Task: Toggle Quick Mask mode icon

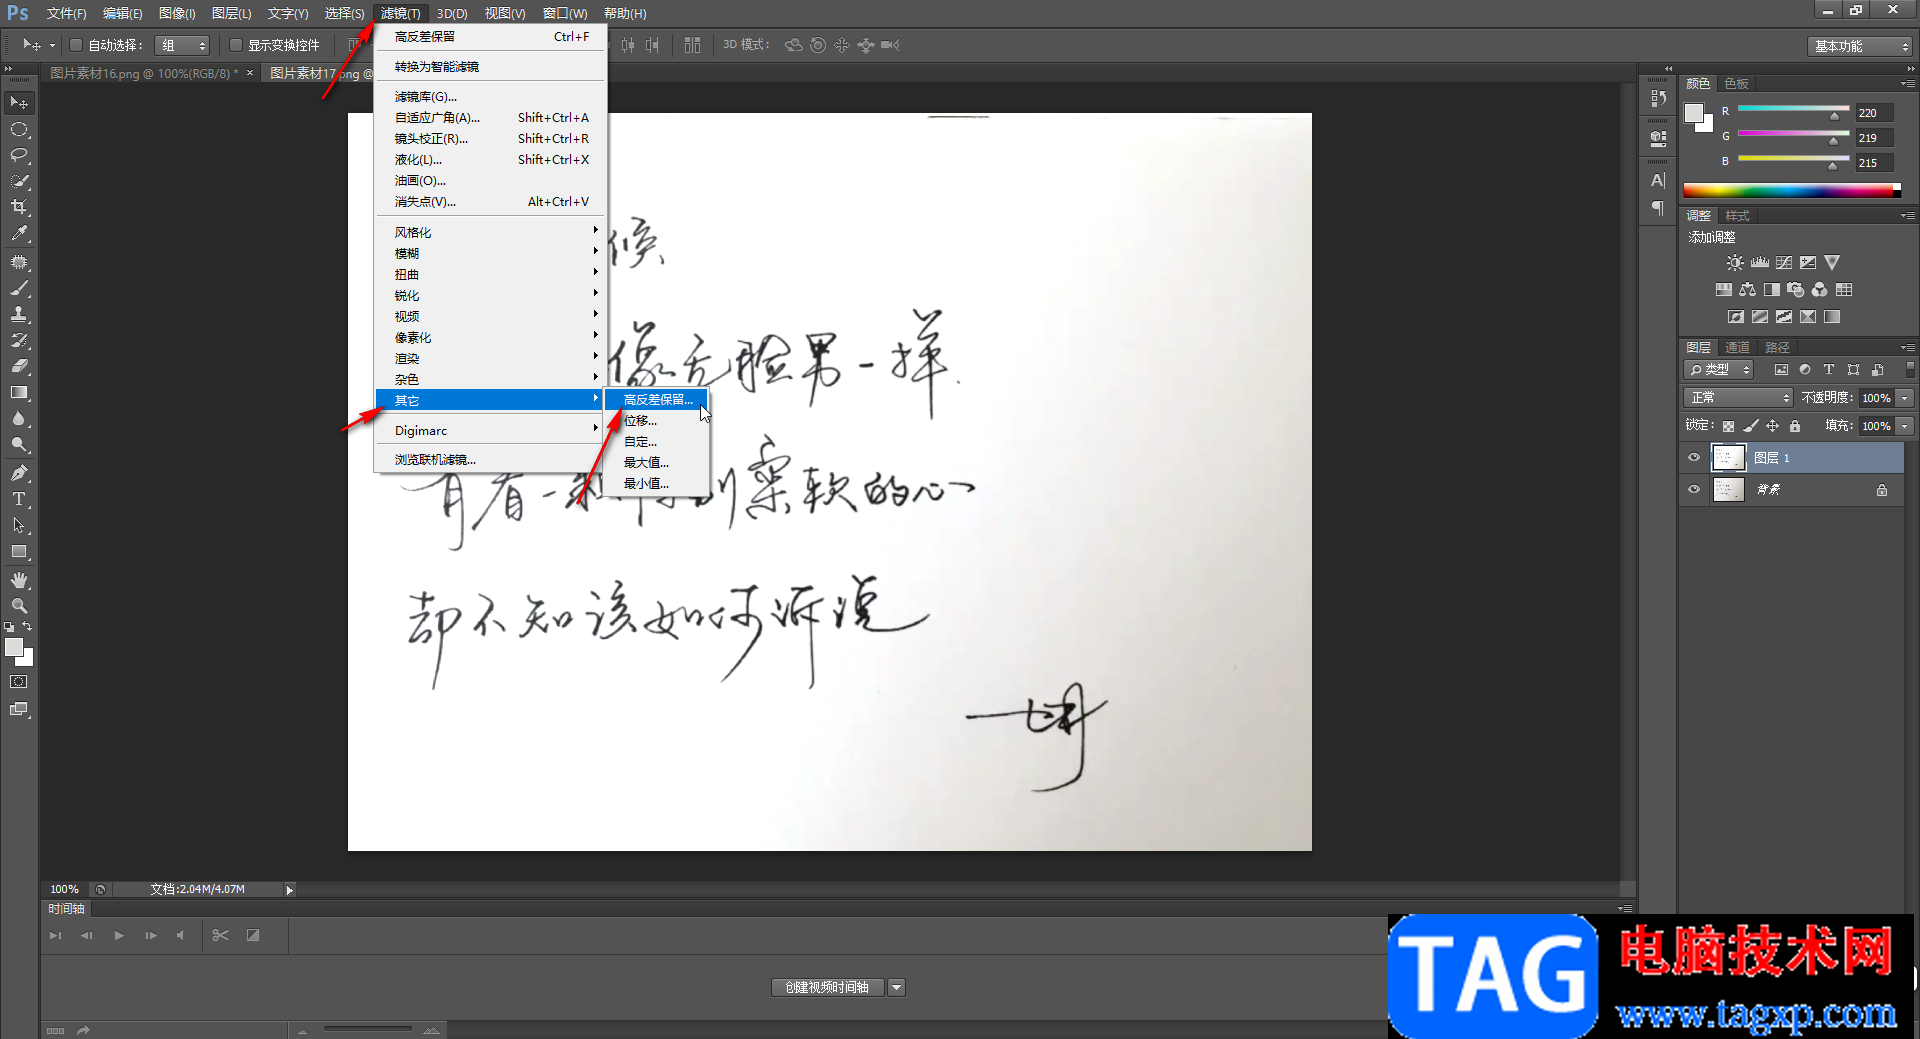Action: [19, 682]
